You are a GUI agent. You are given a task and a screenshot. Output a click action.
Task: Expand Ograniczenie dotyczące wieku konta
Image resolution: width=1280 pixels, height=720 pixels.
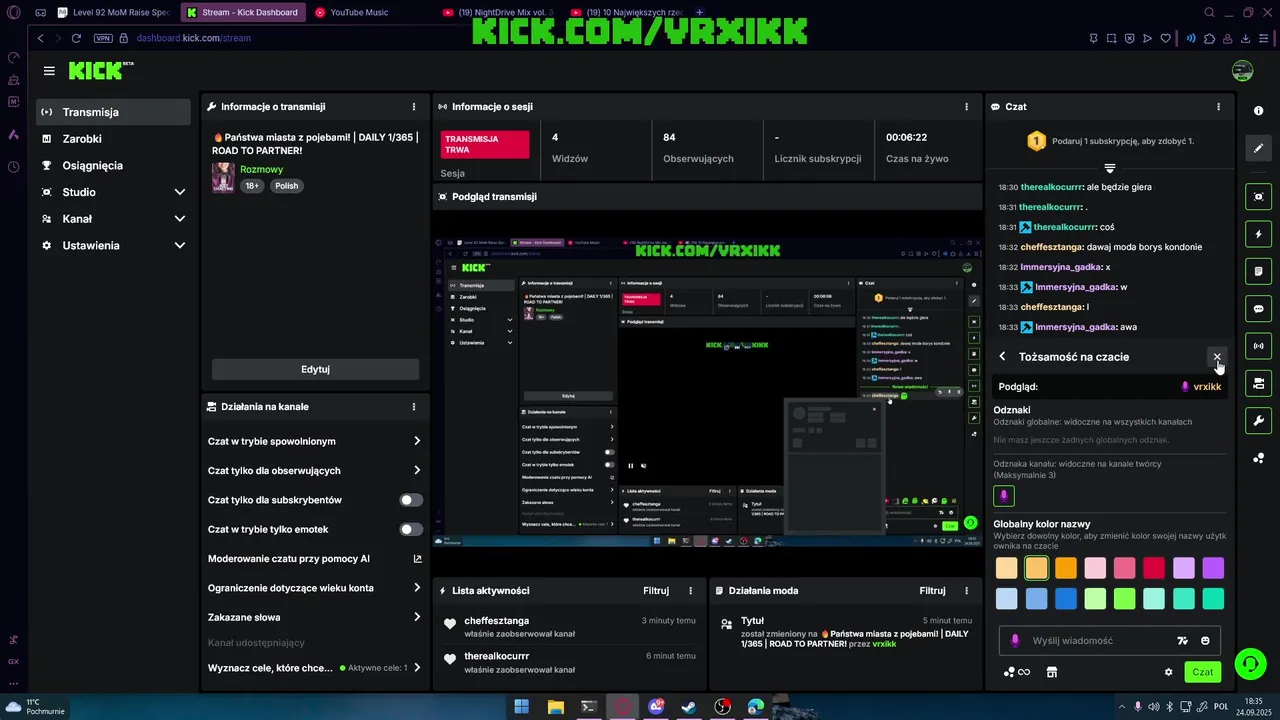(x=314, y=588)
